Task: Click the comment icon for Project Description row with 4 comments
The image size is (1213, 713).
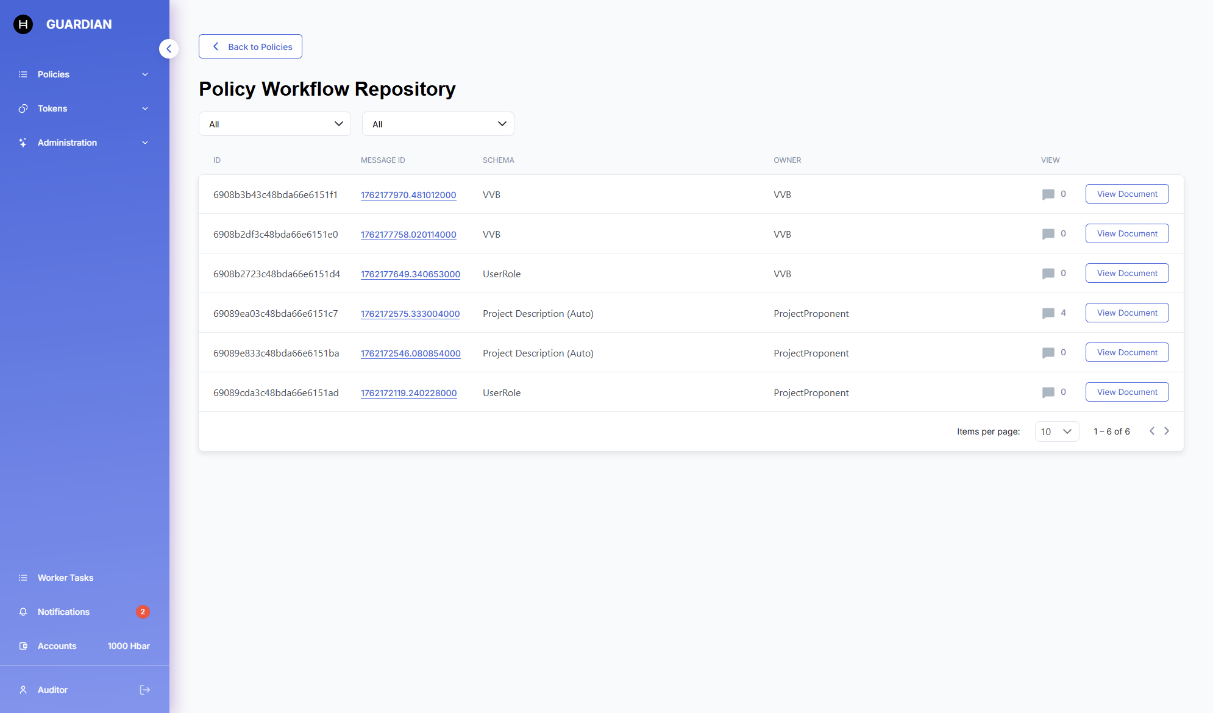Action: click(x=1048, y=314)
